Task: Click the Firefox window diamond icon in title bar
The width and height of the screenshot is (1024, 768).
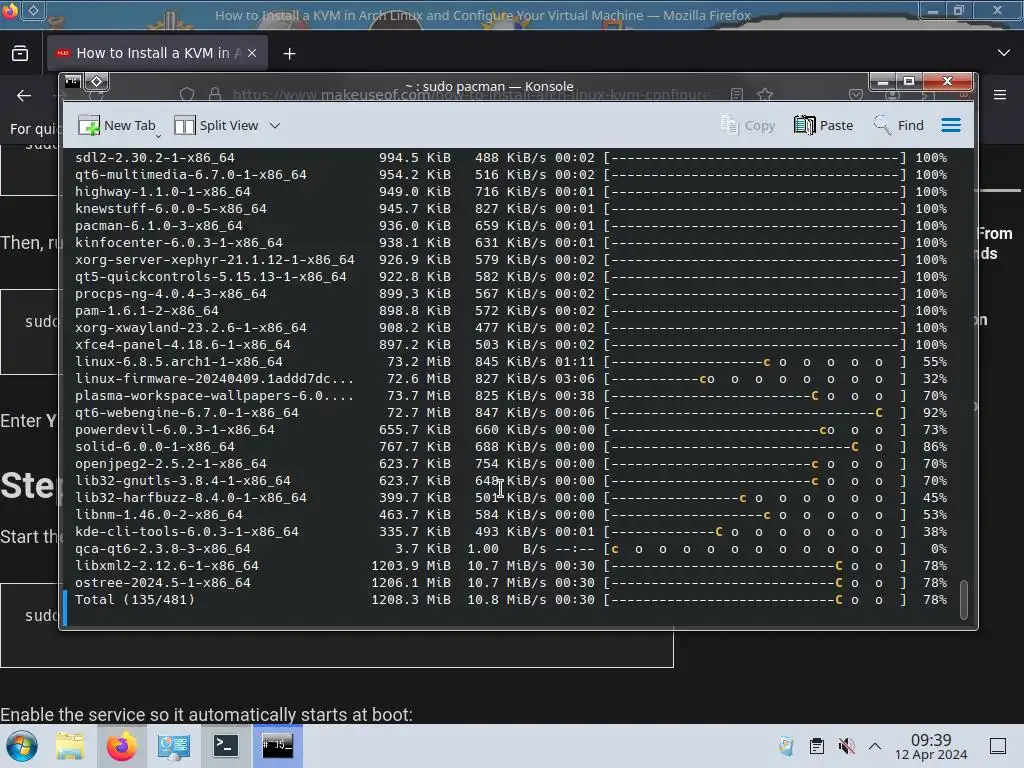Action: [33, 10]
